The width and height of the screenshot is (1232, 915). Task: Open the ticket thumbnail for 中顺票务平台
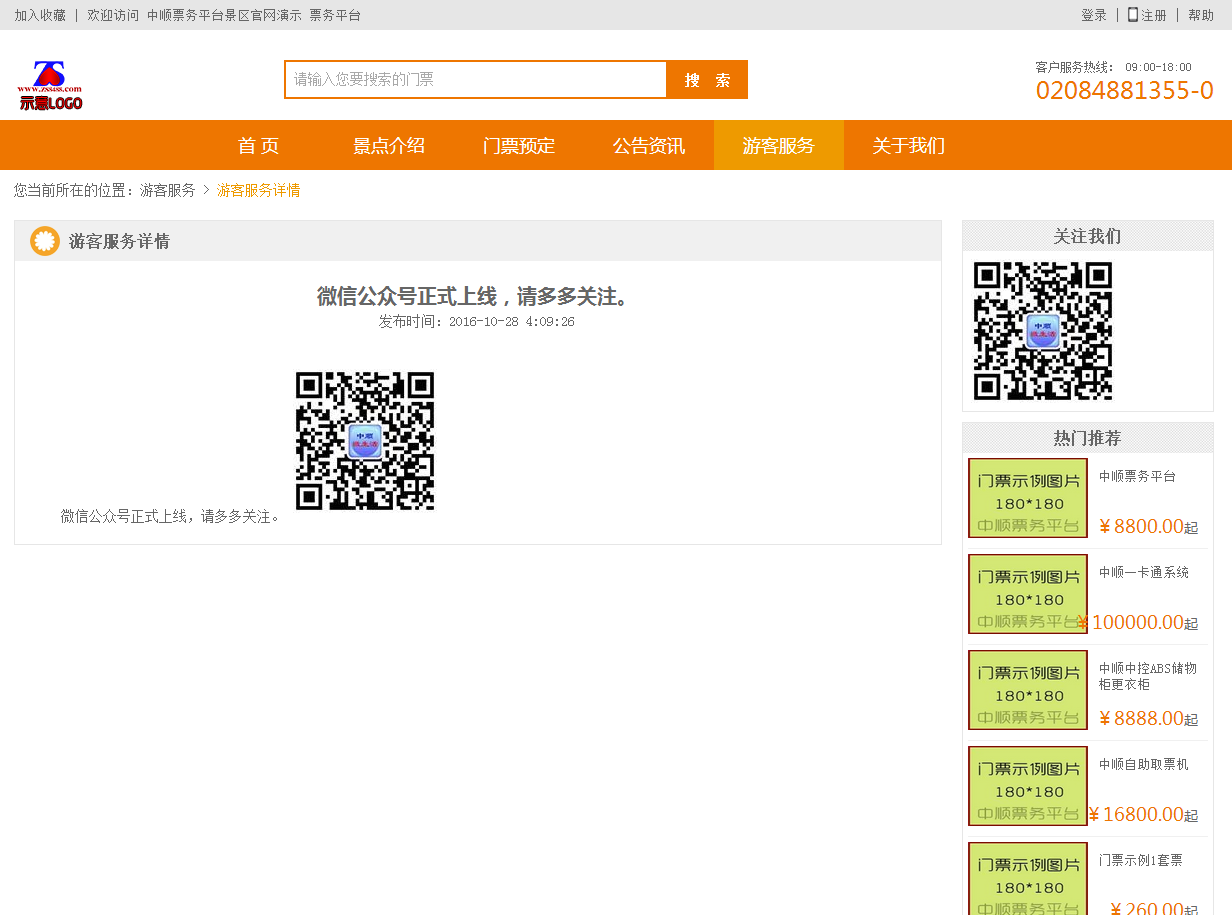point(1028,498)
